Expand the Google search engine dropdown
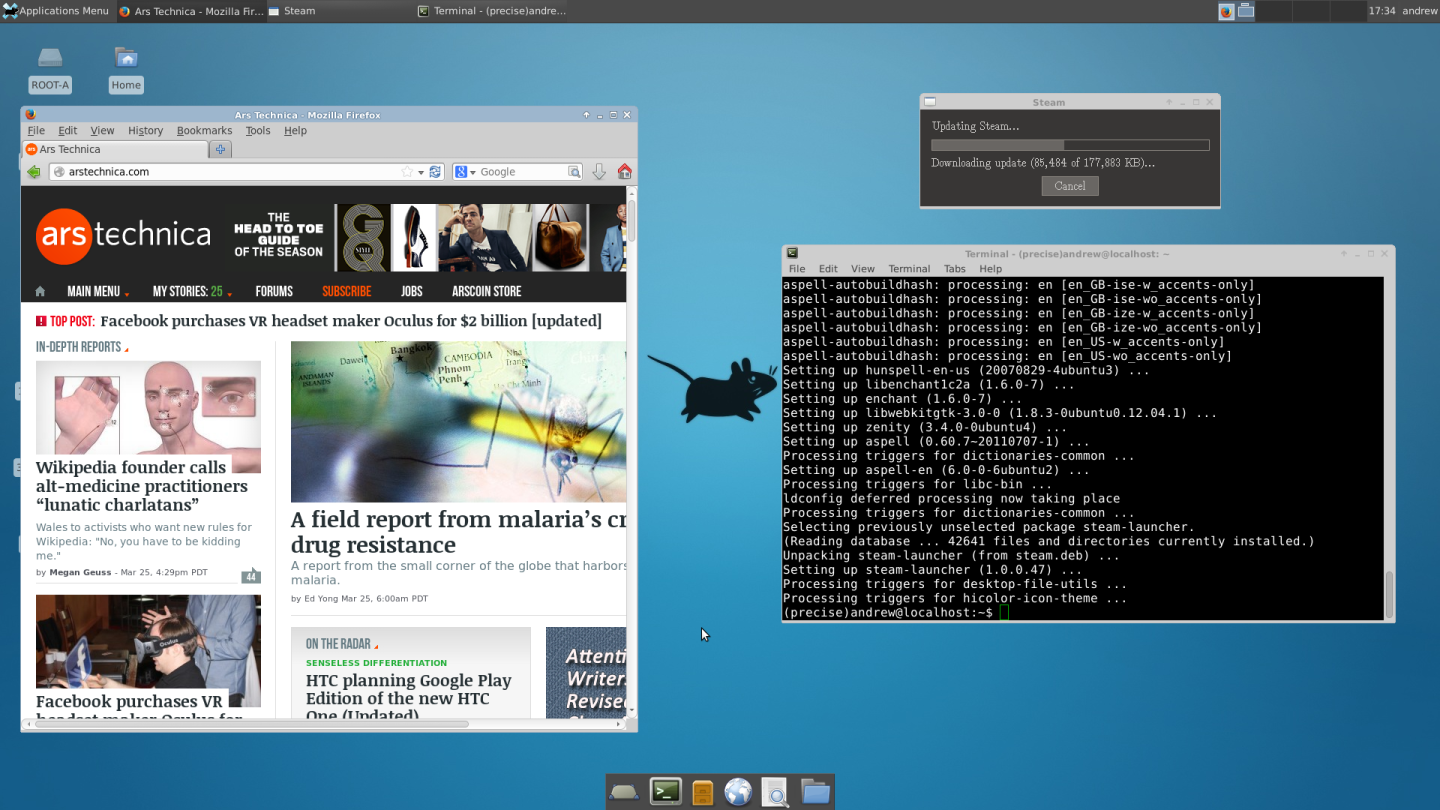The image size is (1440, 810). click(x=466, y=172)
